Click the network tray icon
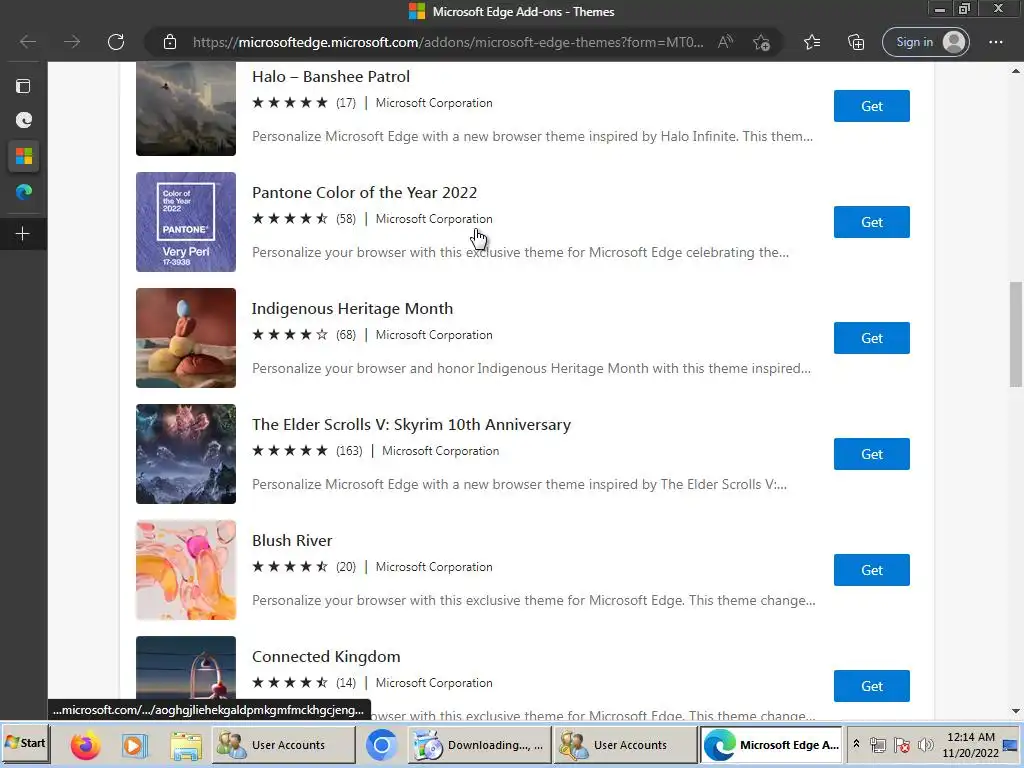This screenshot has height=768, width=1024. click(878, 745)
